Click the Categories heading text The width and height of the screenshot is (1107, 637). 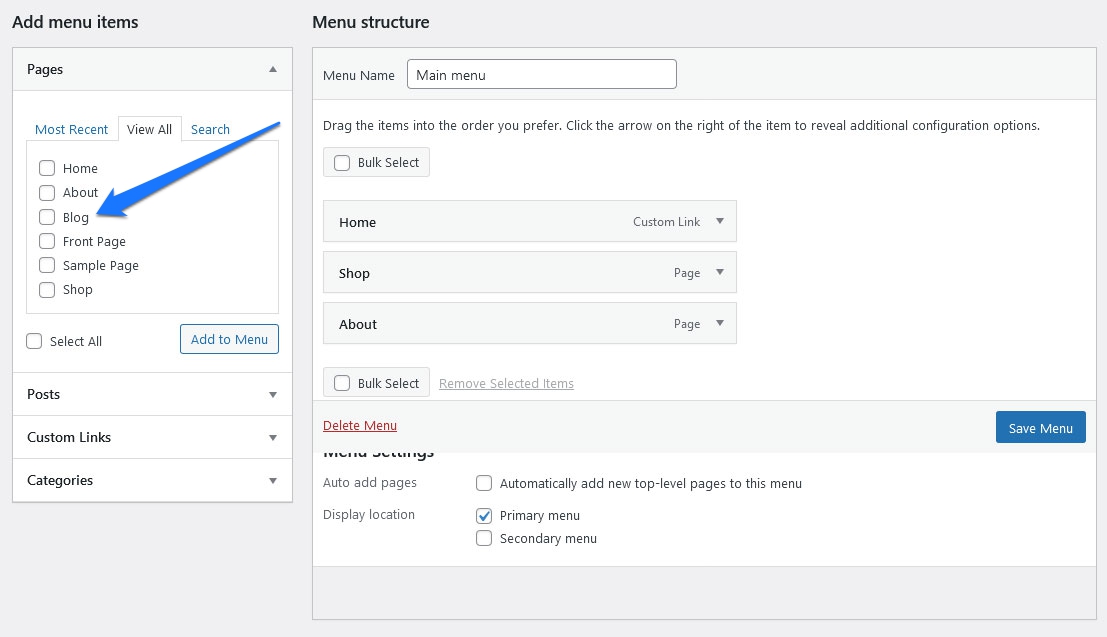pos(60,480)
